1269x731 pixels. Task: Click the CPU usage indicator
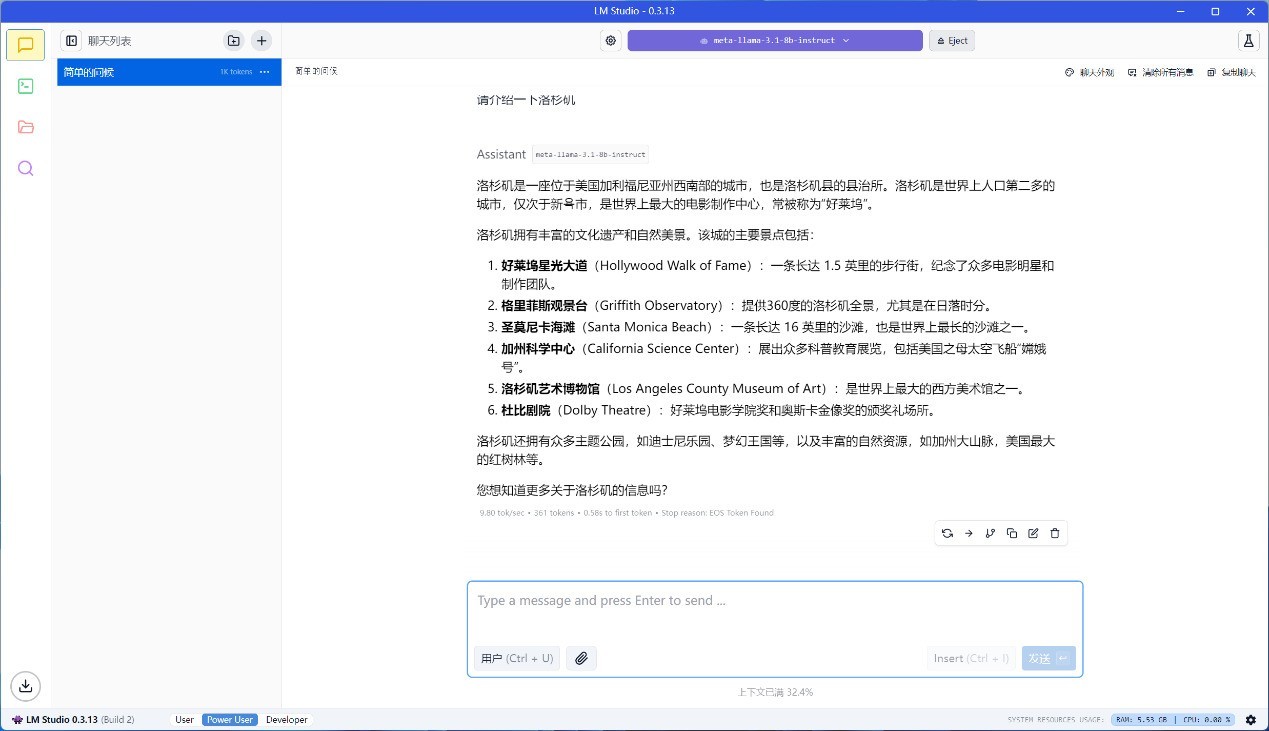(1207, 720)
